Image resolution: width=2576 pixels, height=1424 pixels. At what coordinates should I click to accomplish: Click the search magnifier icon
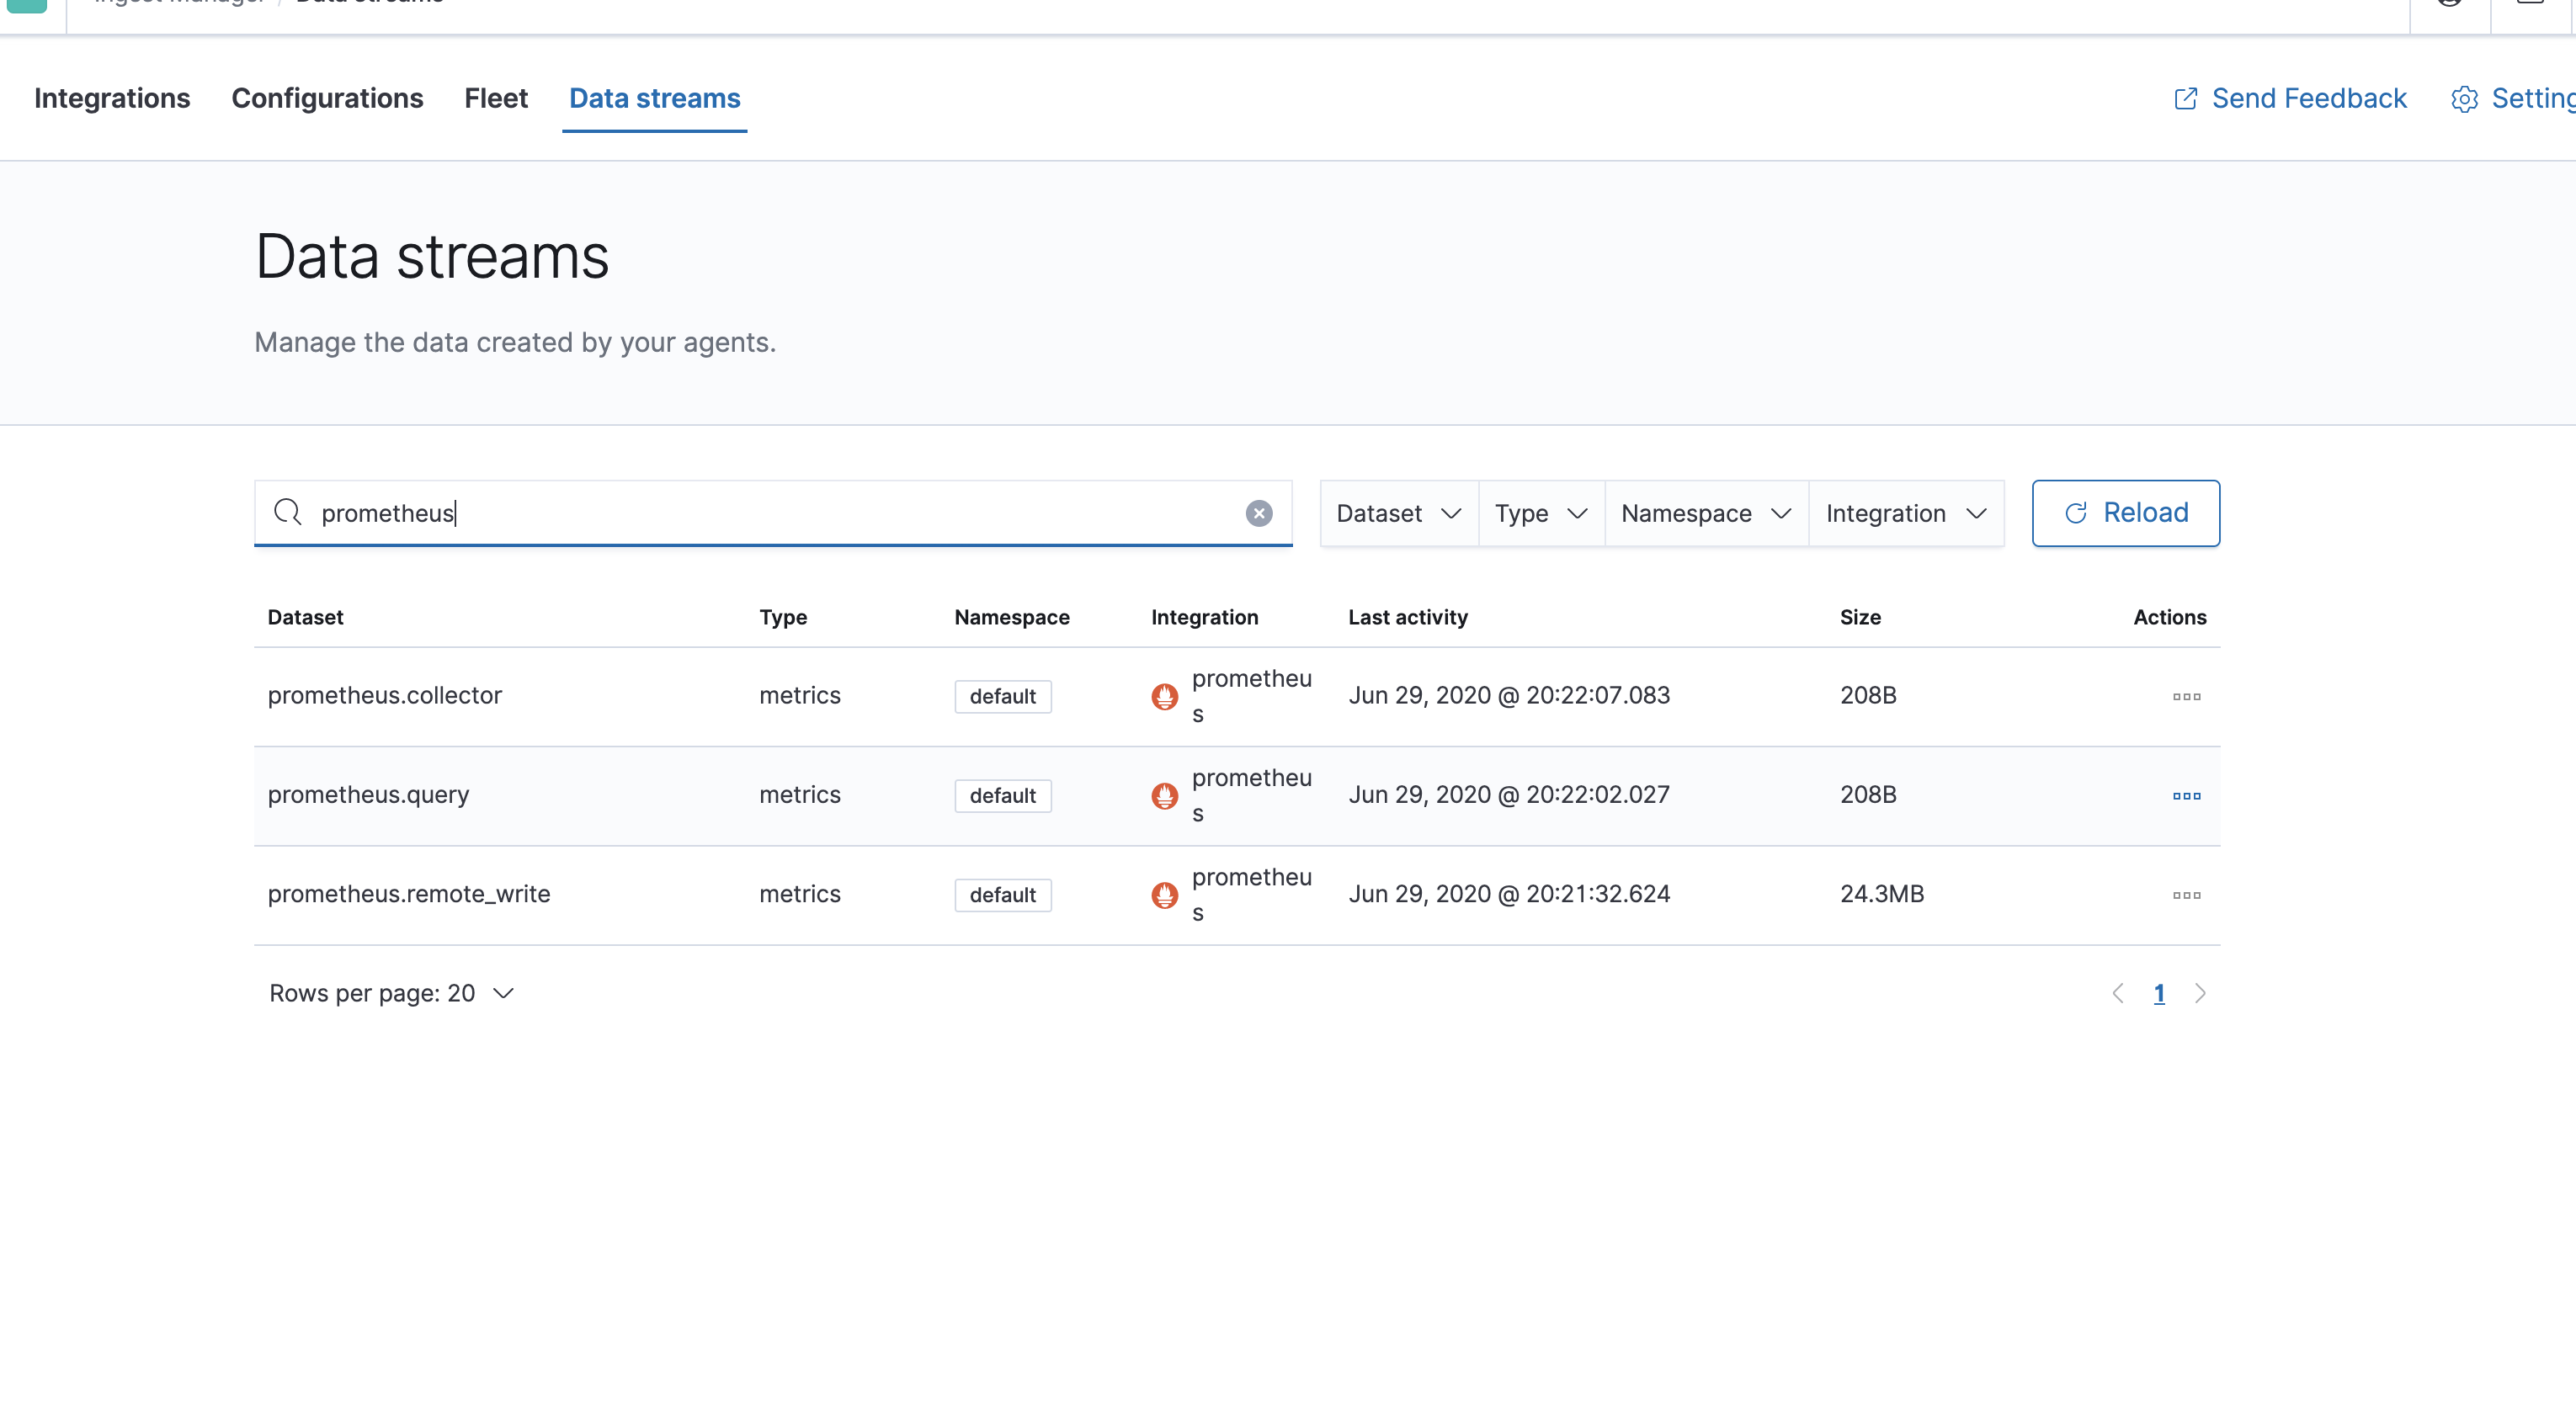(288, 512)
